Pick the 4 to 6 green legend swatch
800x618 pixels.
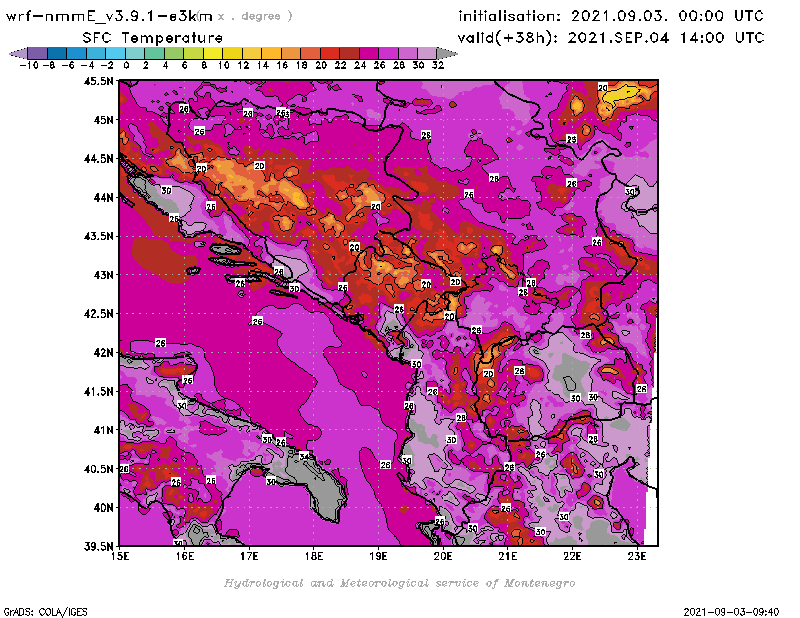(x=174, y=53)
